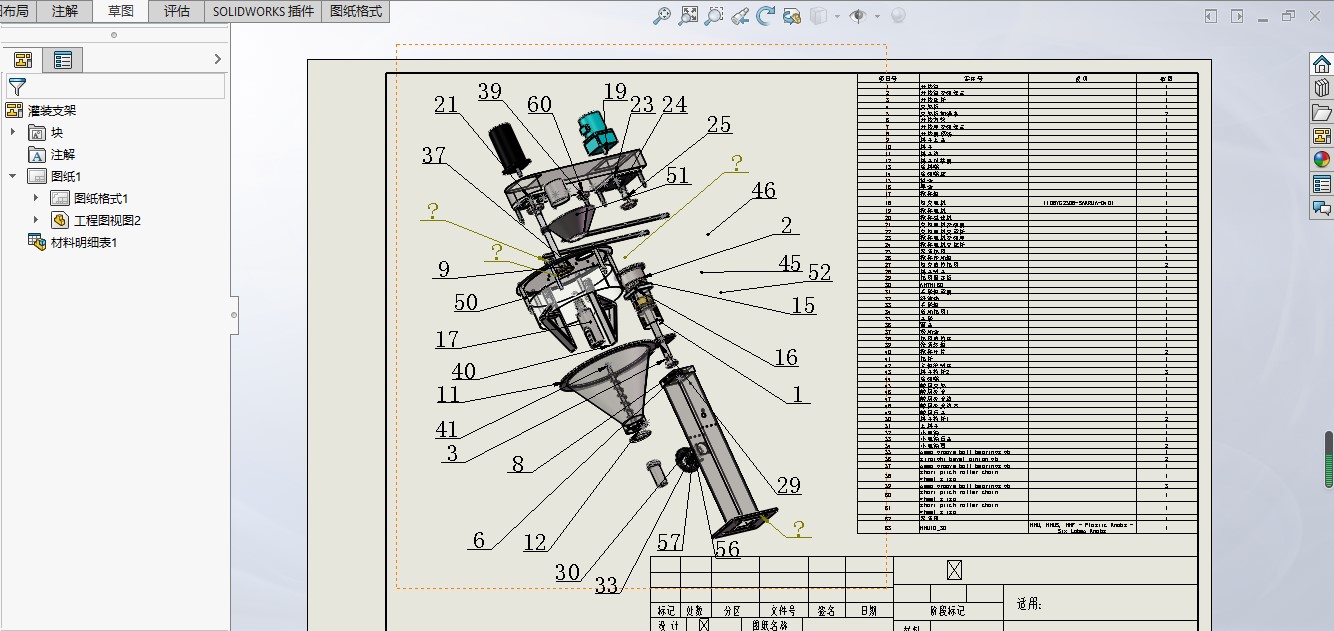
Task: Select the 工程图视图2 drawing view item
Action: [95, 221]
